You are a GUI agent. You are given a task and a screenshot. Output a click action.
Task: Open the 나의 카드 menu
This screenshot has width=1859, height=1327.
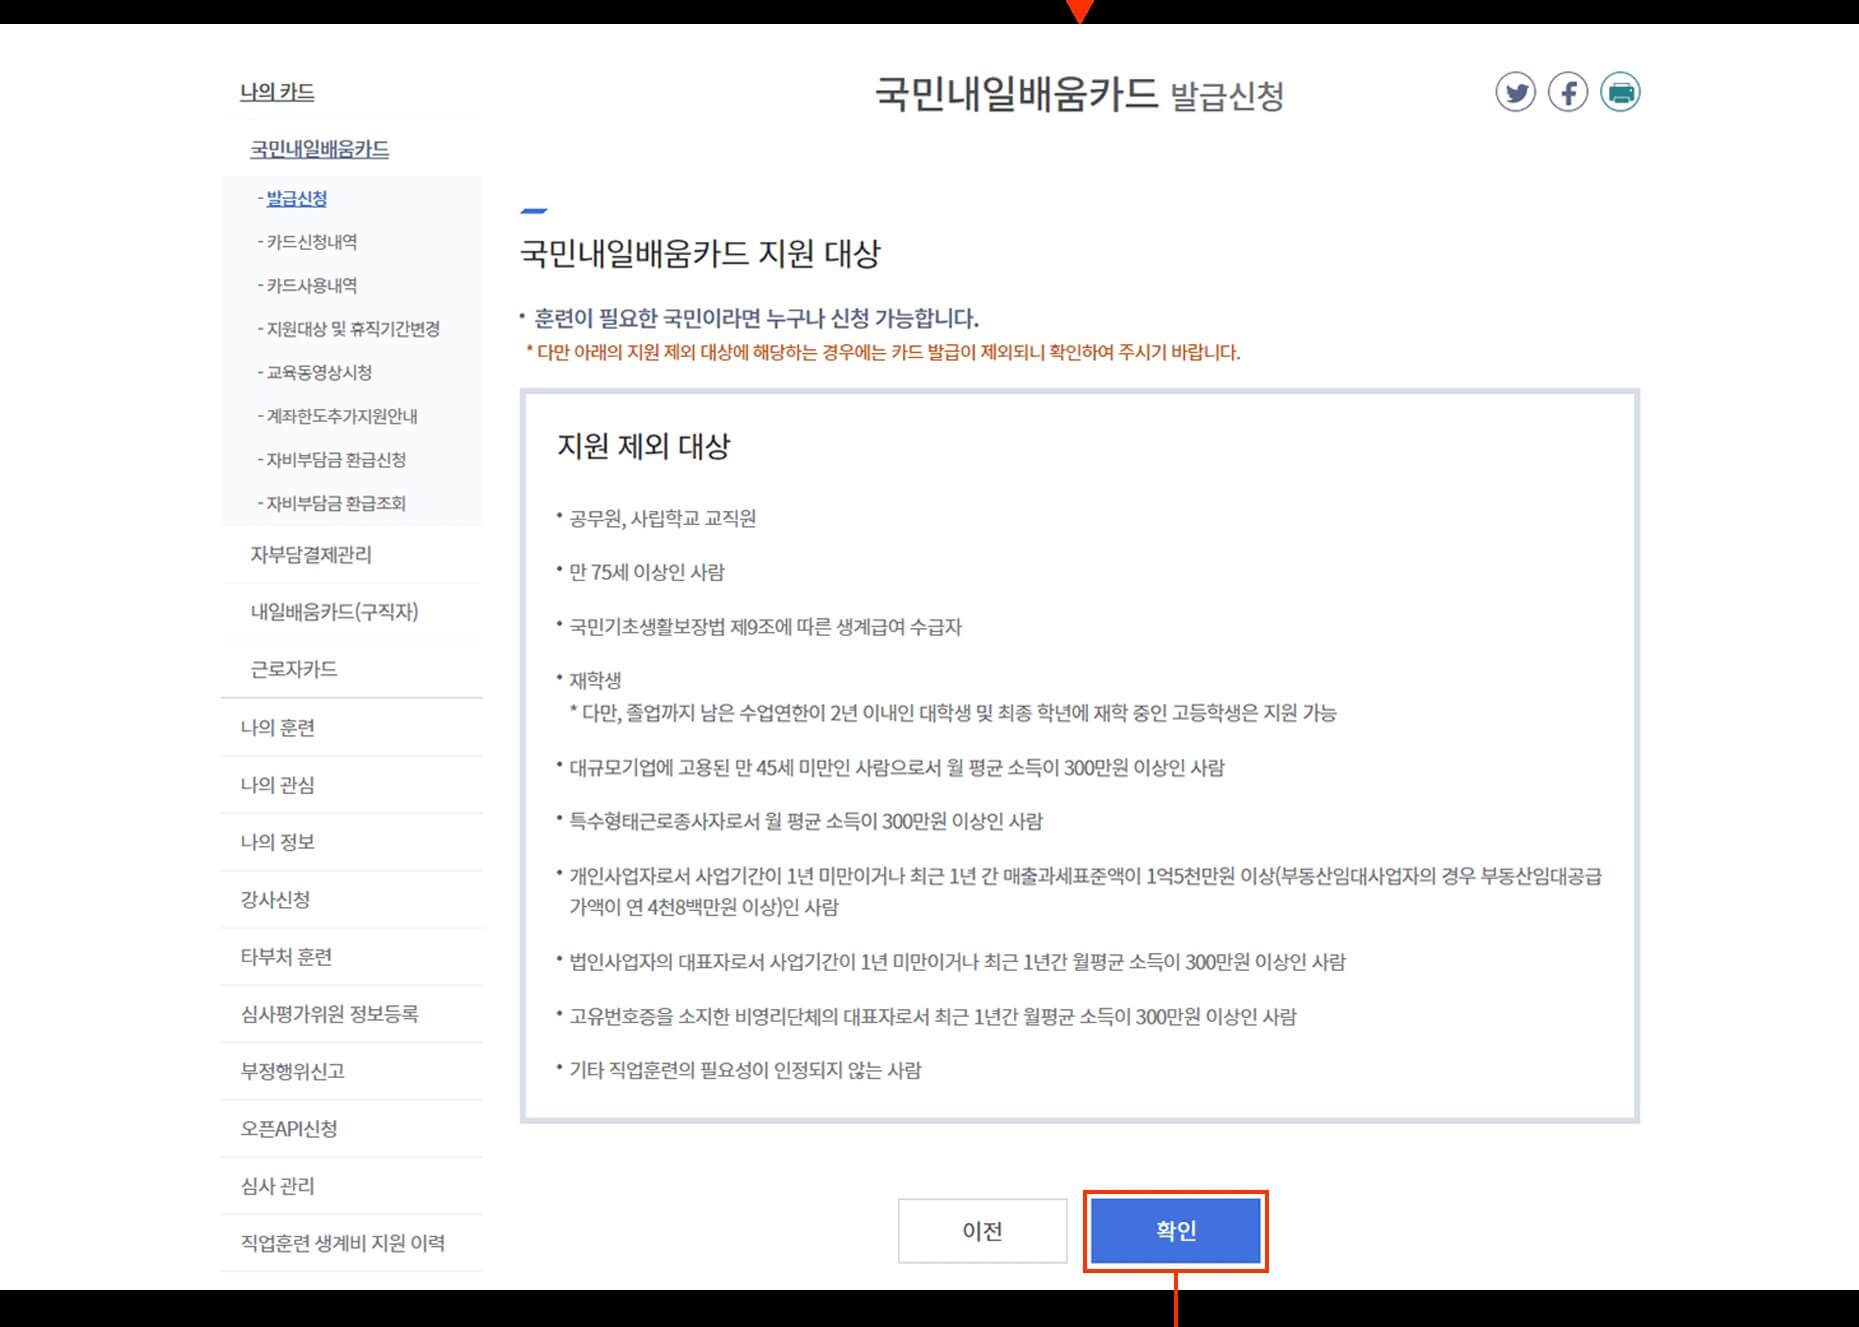pos(277,93)
